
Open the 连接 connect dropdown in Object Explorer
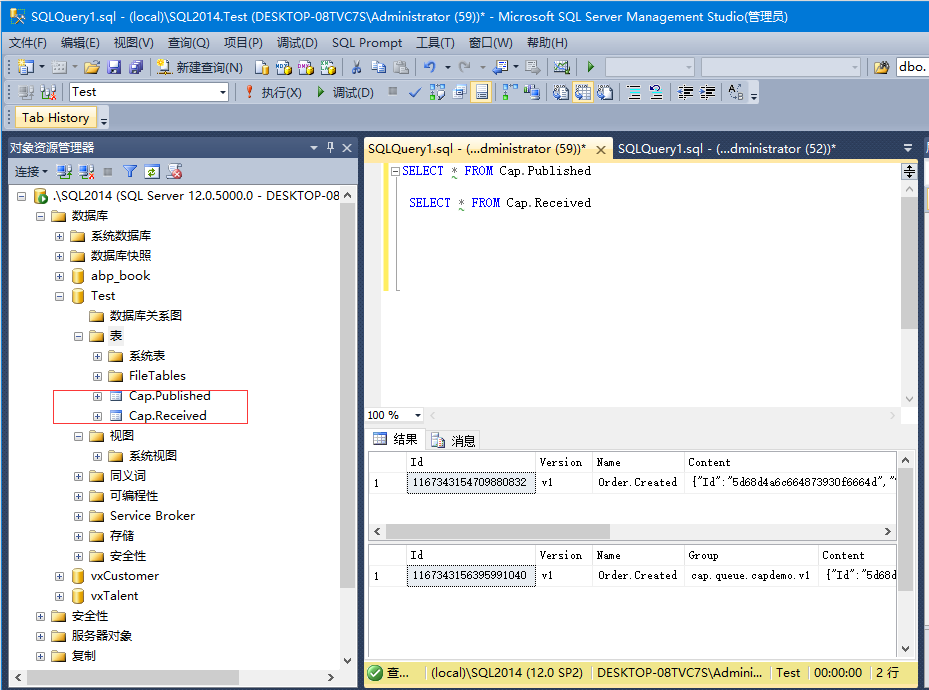point(31,172)
